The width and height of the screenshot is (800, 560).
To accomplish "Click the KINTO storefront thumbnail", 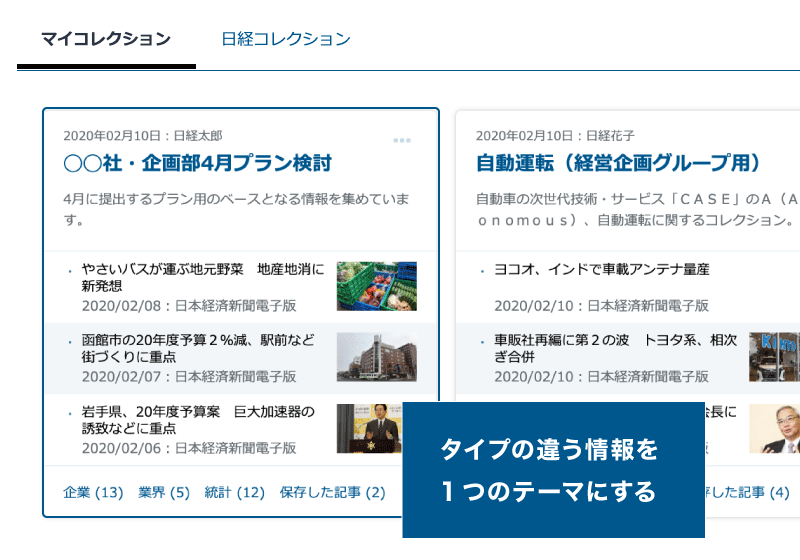I will tap(774, 357).
